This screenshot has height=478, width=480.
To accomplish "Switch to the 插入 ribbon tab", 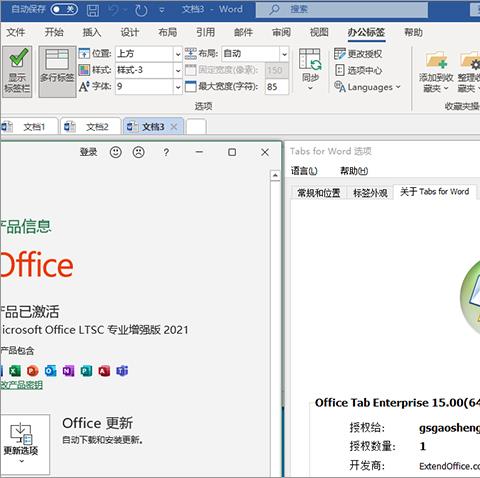I will tap(92, 32).
